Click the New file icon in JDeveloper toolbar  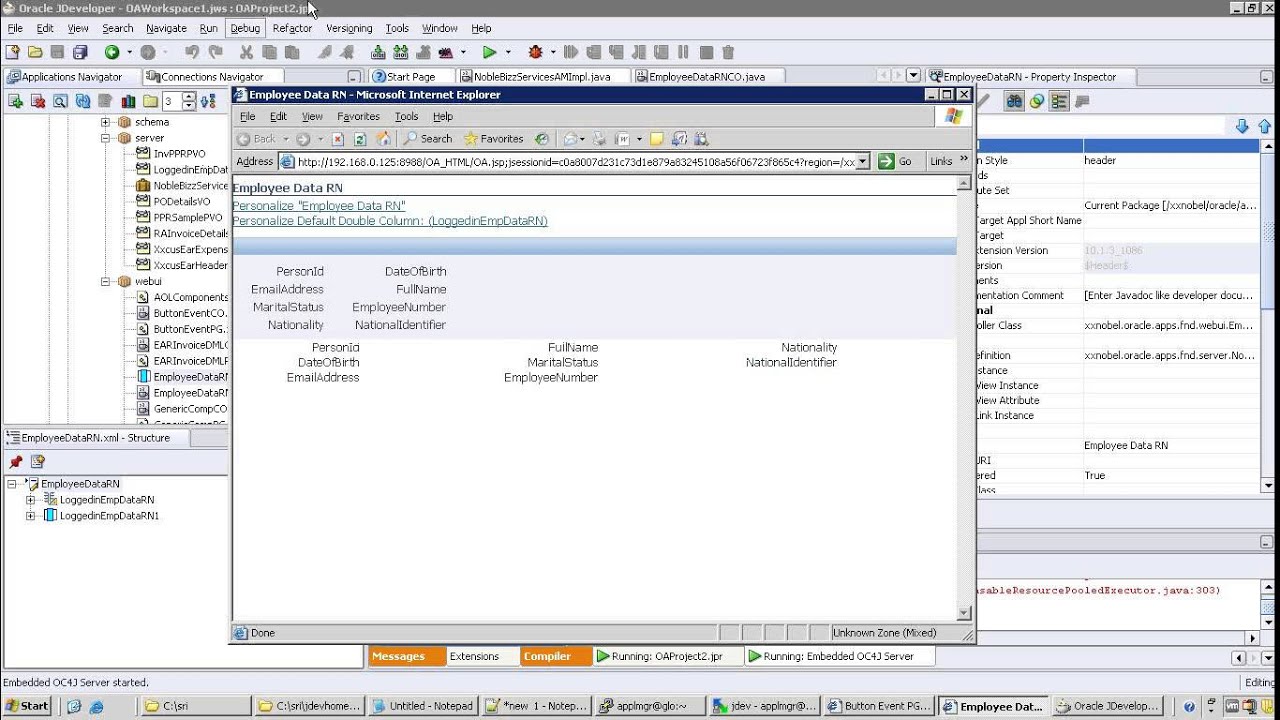(13, 52)
